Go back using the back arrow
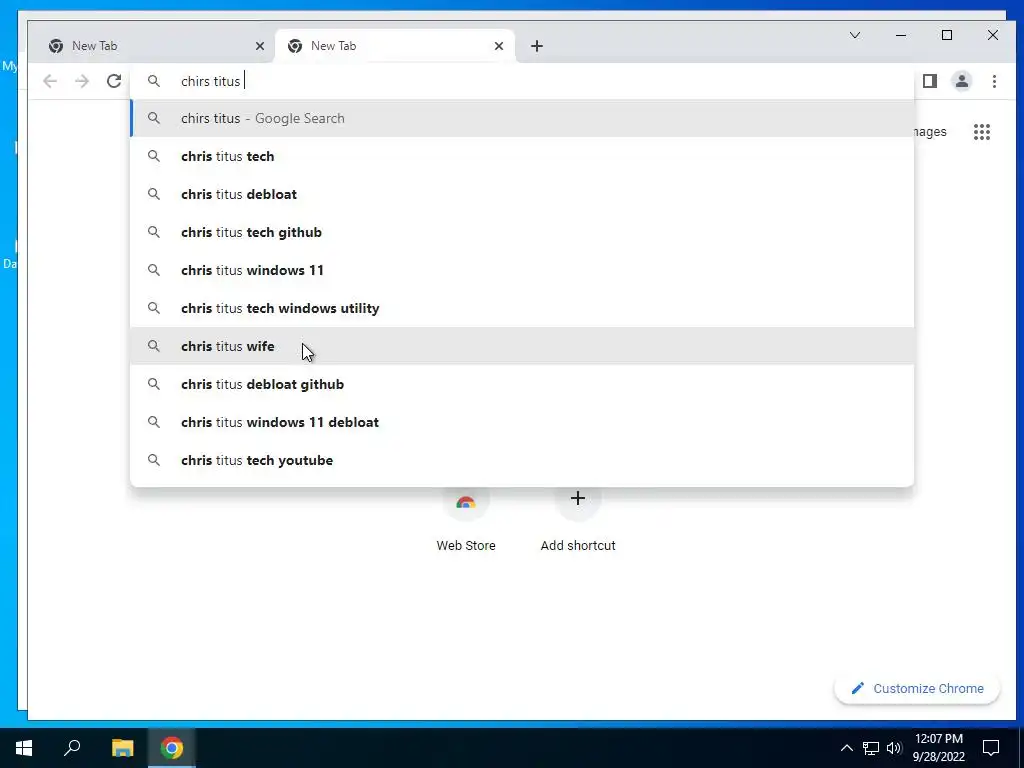The width and height of the screenshot is (1024, 768). [x=50, y=81]
